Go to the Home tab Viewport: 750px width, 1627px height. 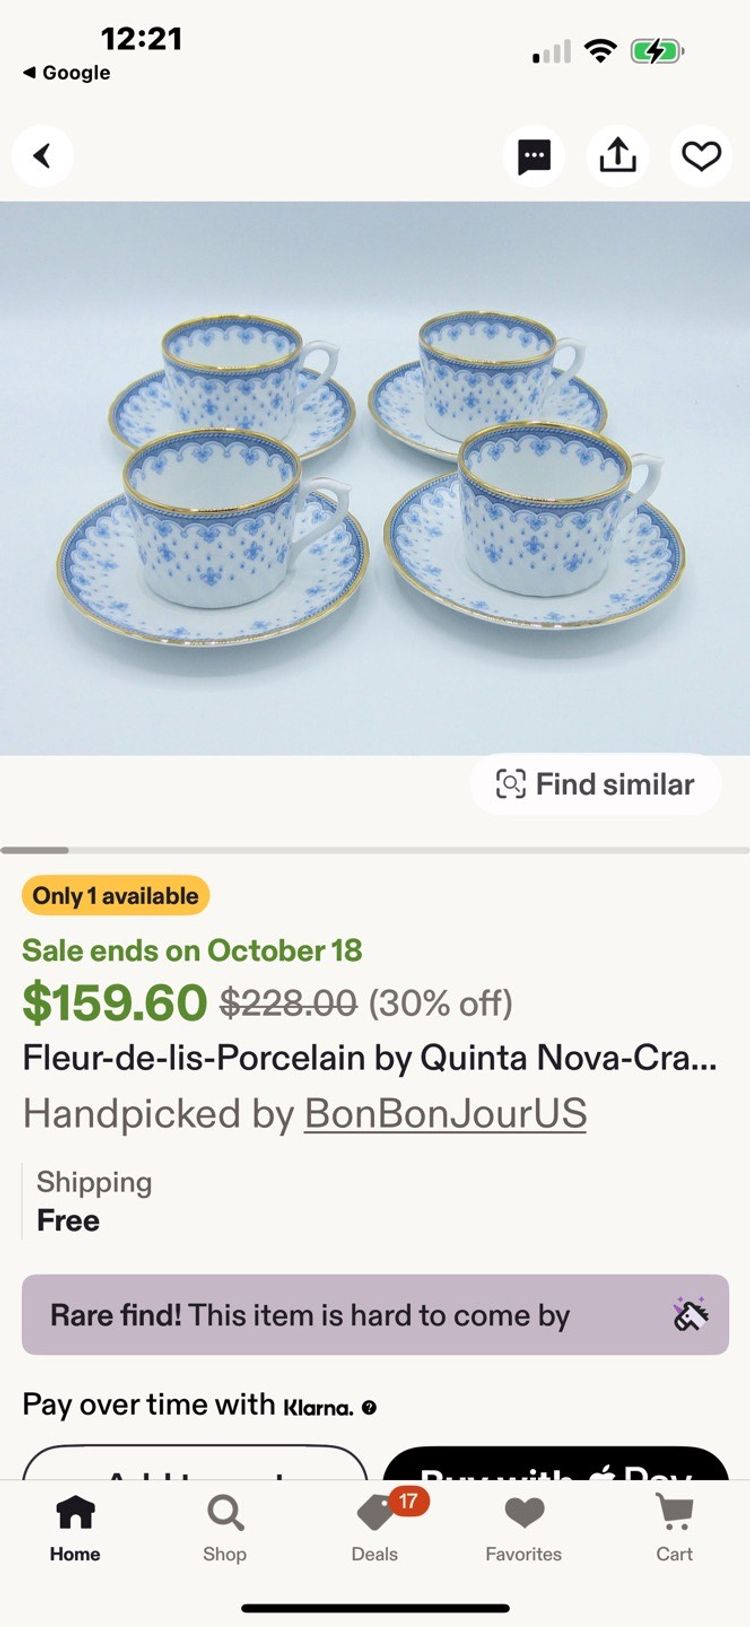click(x=75, y=1527)
